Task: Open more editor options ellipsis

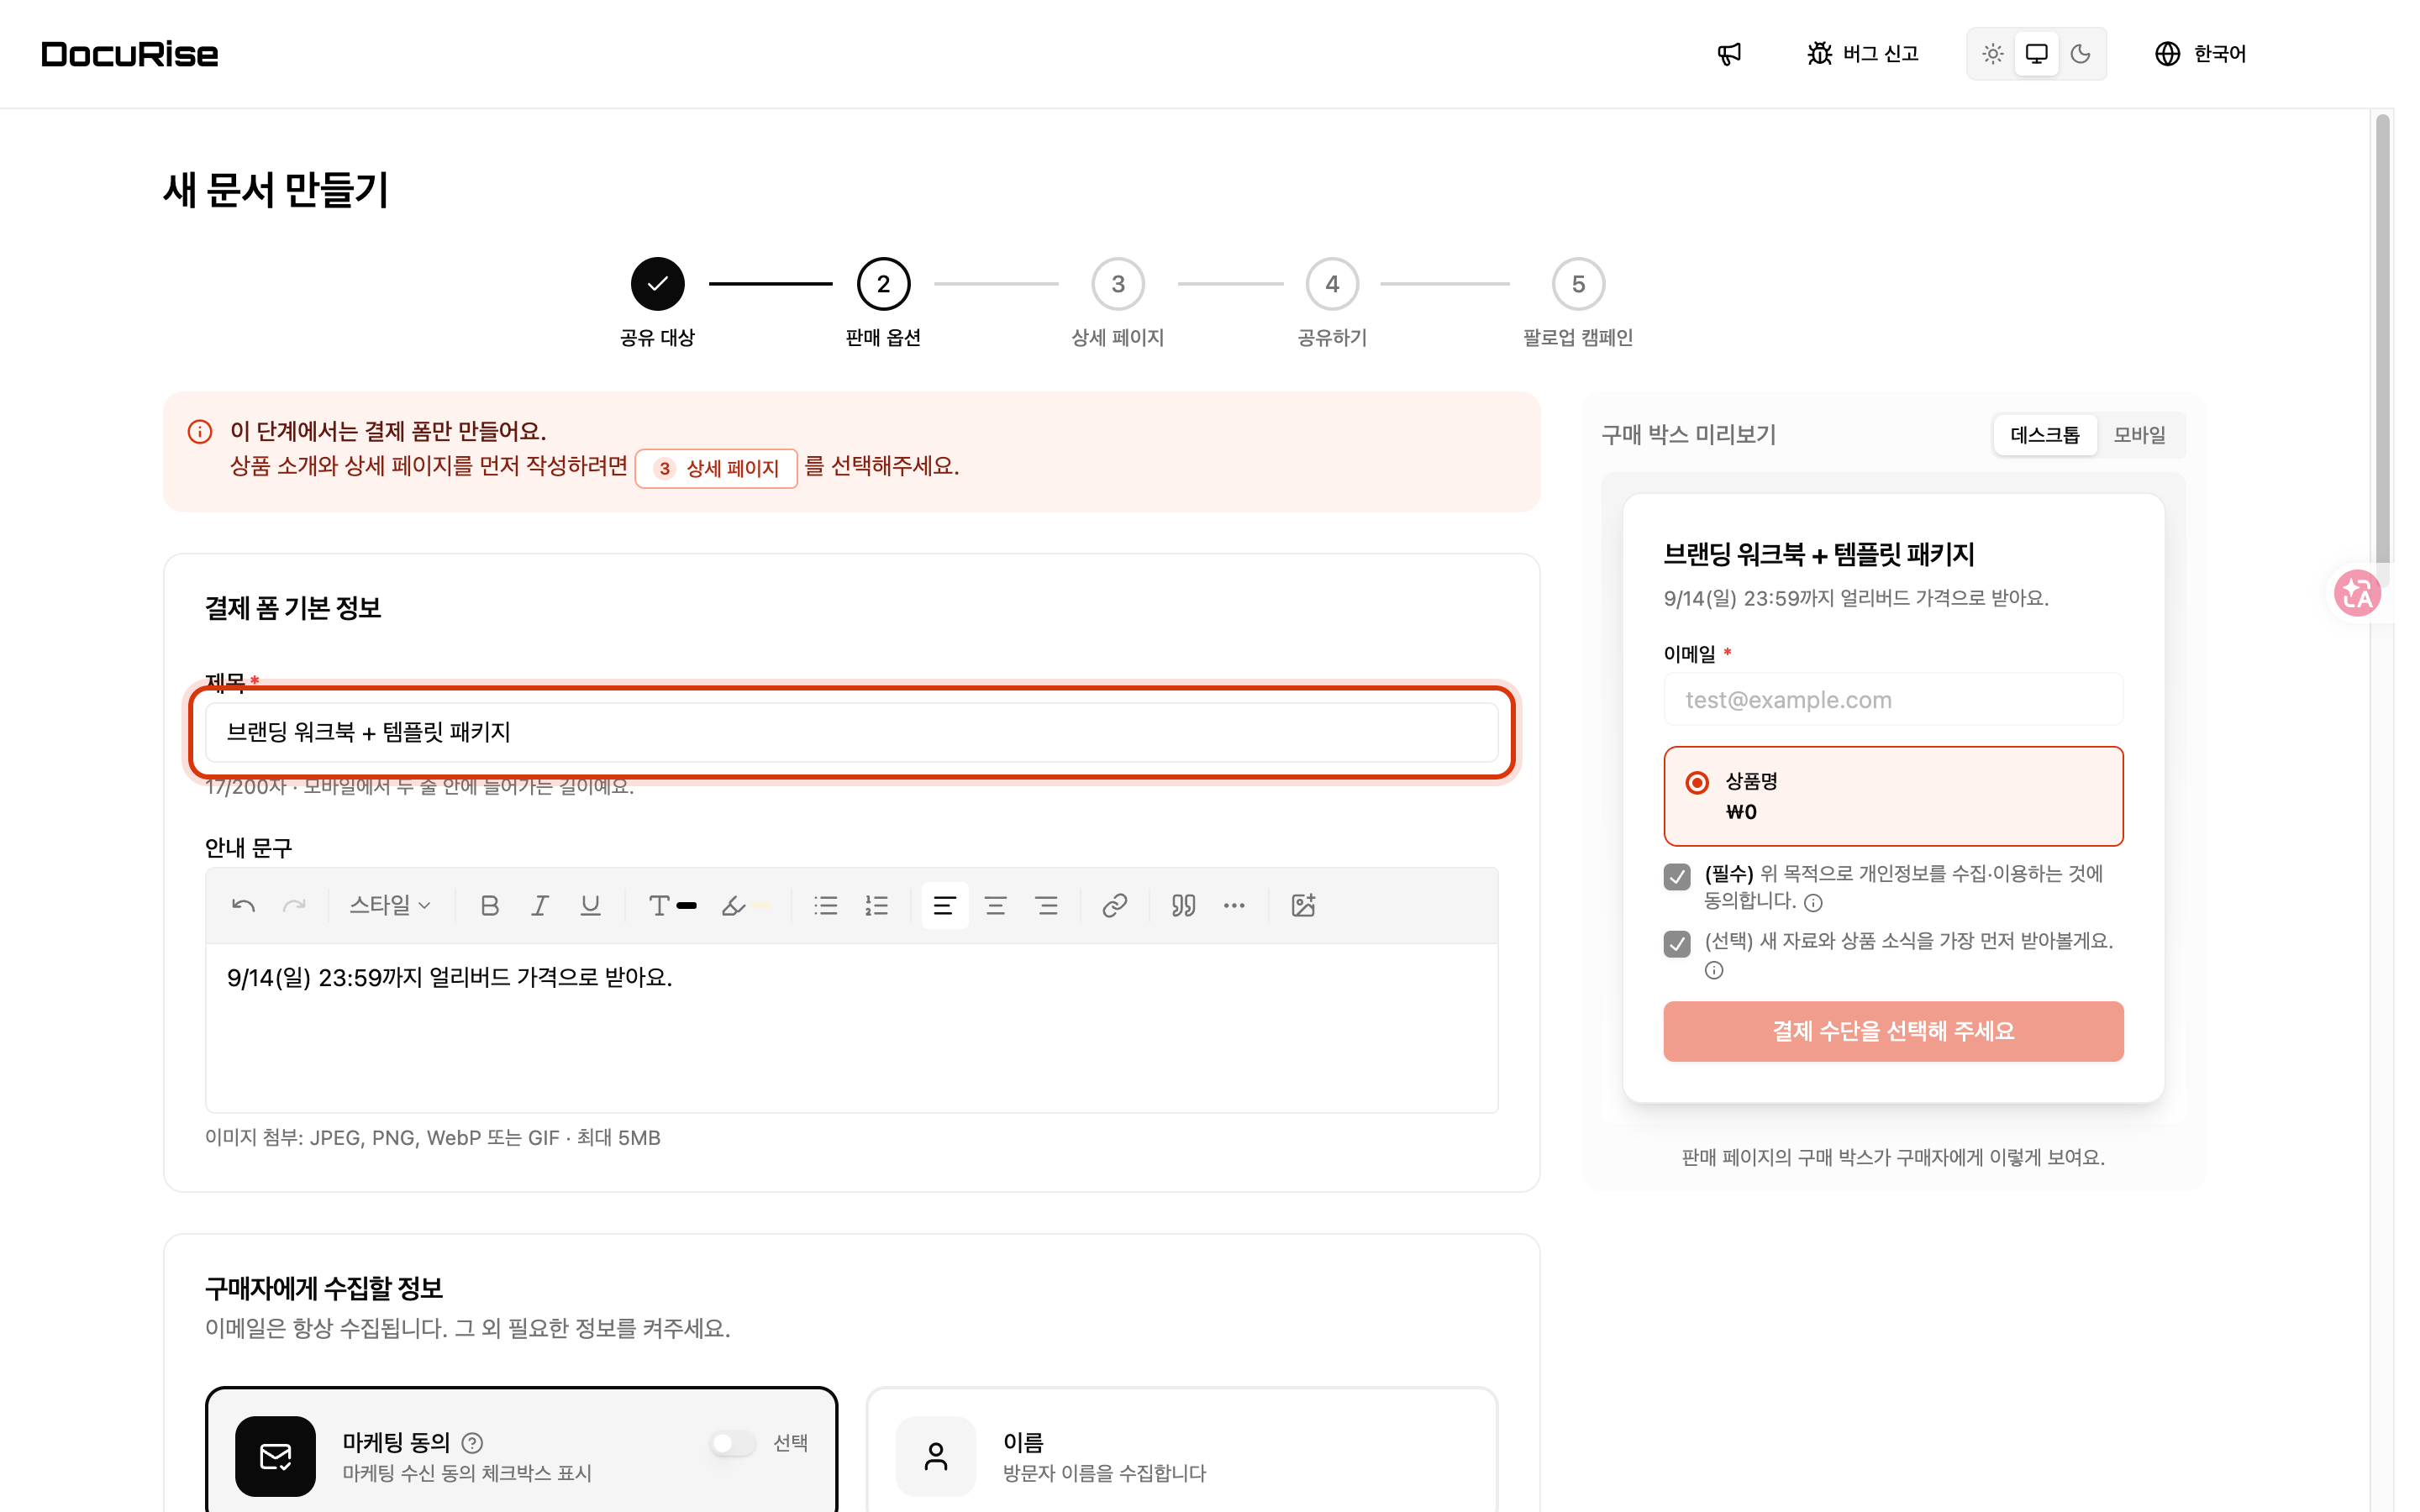Action: (1234, 906)
